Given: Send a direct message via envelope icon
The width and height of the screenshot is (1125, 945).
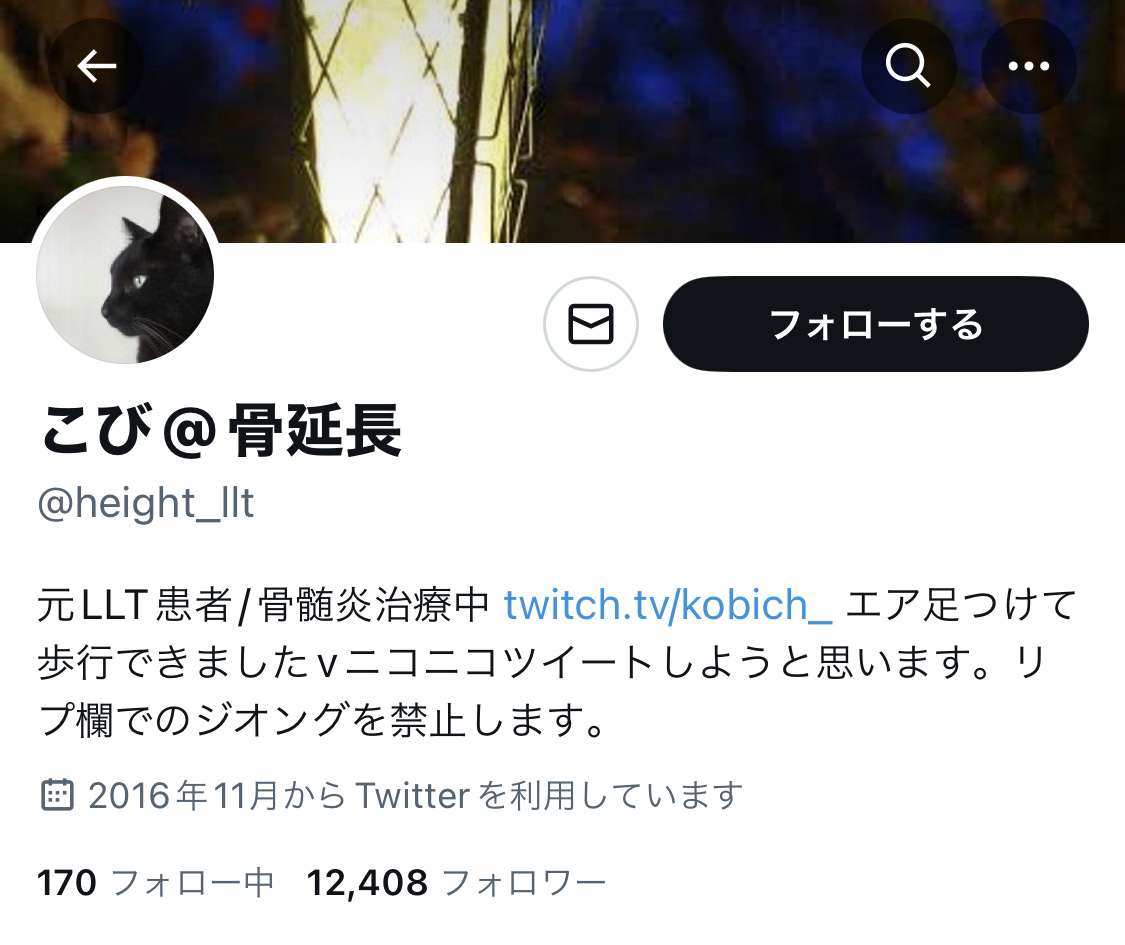Looking at the screenshot, I should point(590,324).
